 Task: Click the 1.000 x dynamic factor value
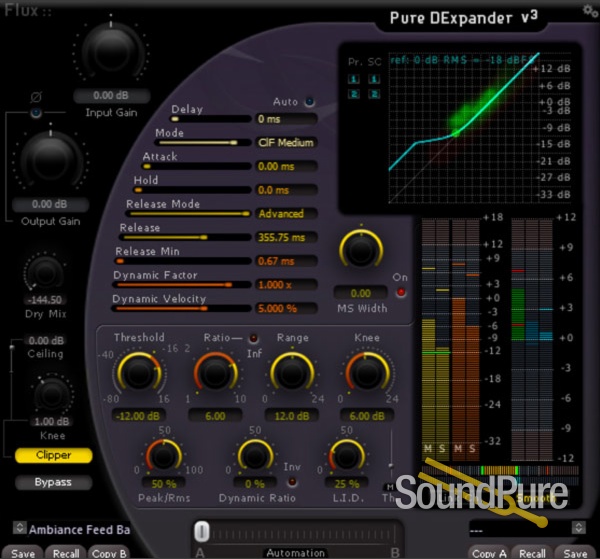pos(286,285)
